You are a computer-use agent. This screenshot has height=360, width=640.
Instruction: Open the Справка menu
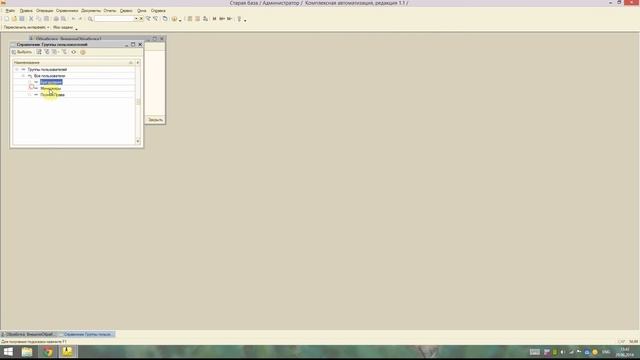[x=158, y=11]
